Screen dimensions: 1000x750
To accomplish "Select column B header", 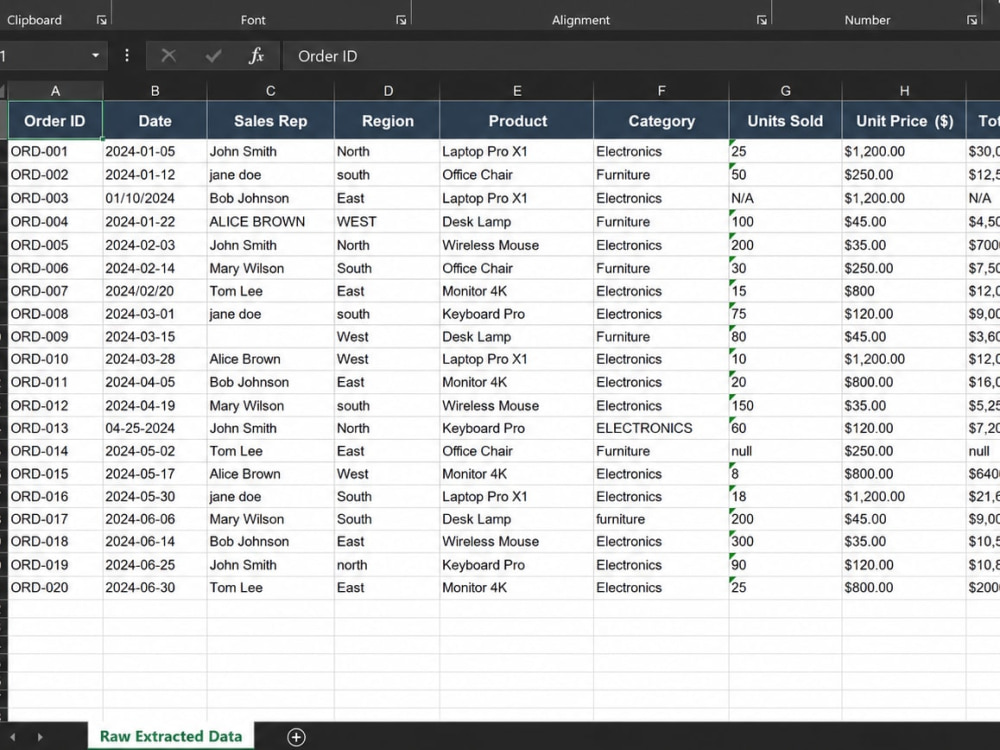I will coord(155,91).
